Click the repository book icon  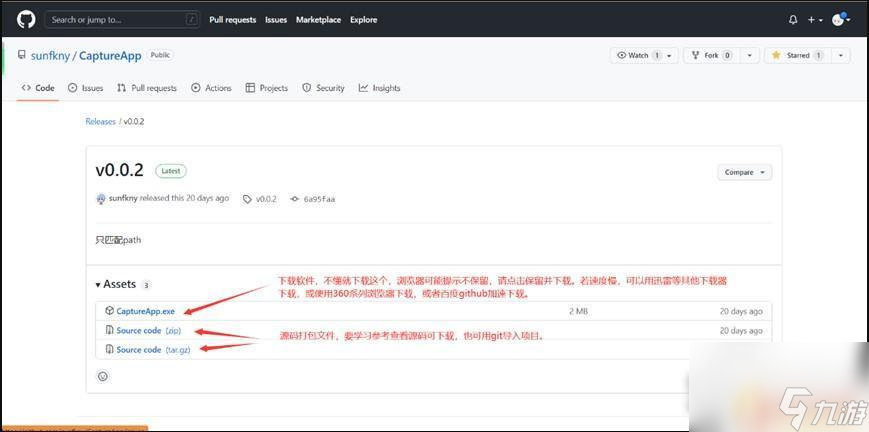click(22, 55)
